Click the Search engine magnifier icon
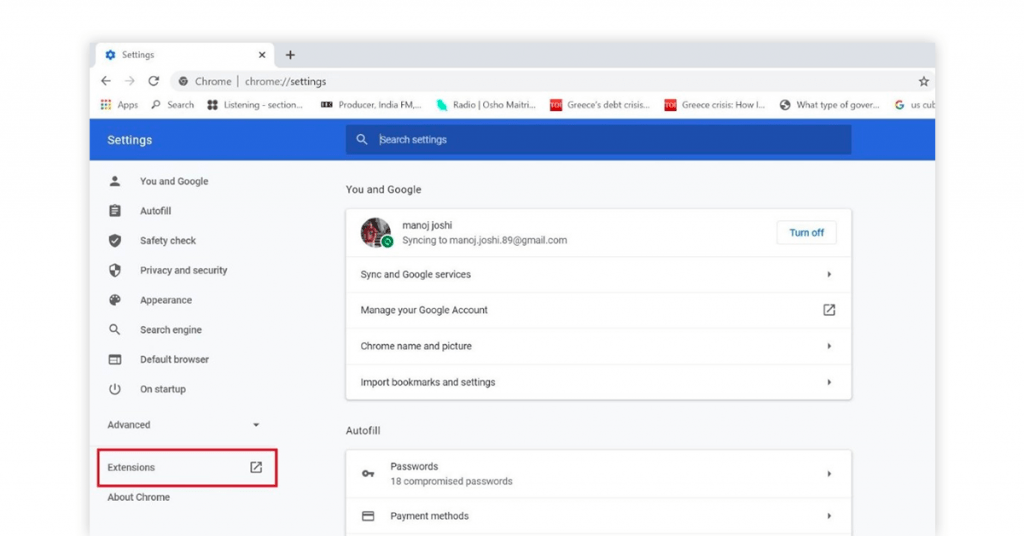1024x536 pixels. 115,330
